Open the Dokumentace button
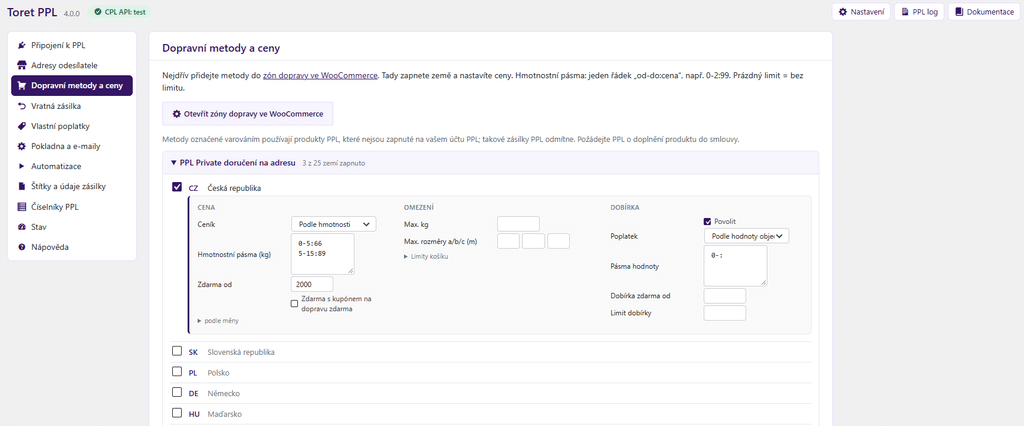The width and height of the screenshot is (1024, 426). (x=984, y=12)
